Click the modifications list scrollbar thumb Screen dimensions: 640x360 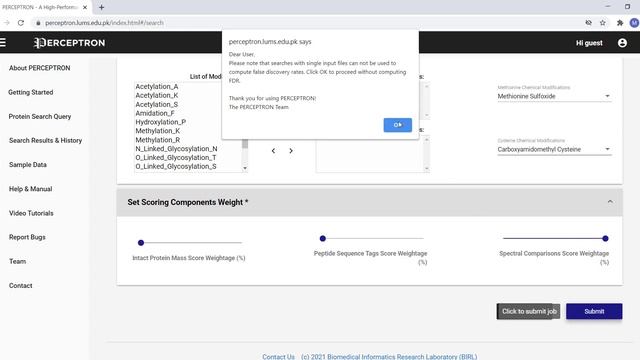click(245, 144)
